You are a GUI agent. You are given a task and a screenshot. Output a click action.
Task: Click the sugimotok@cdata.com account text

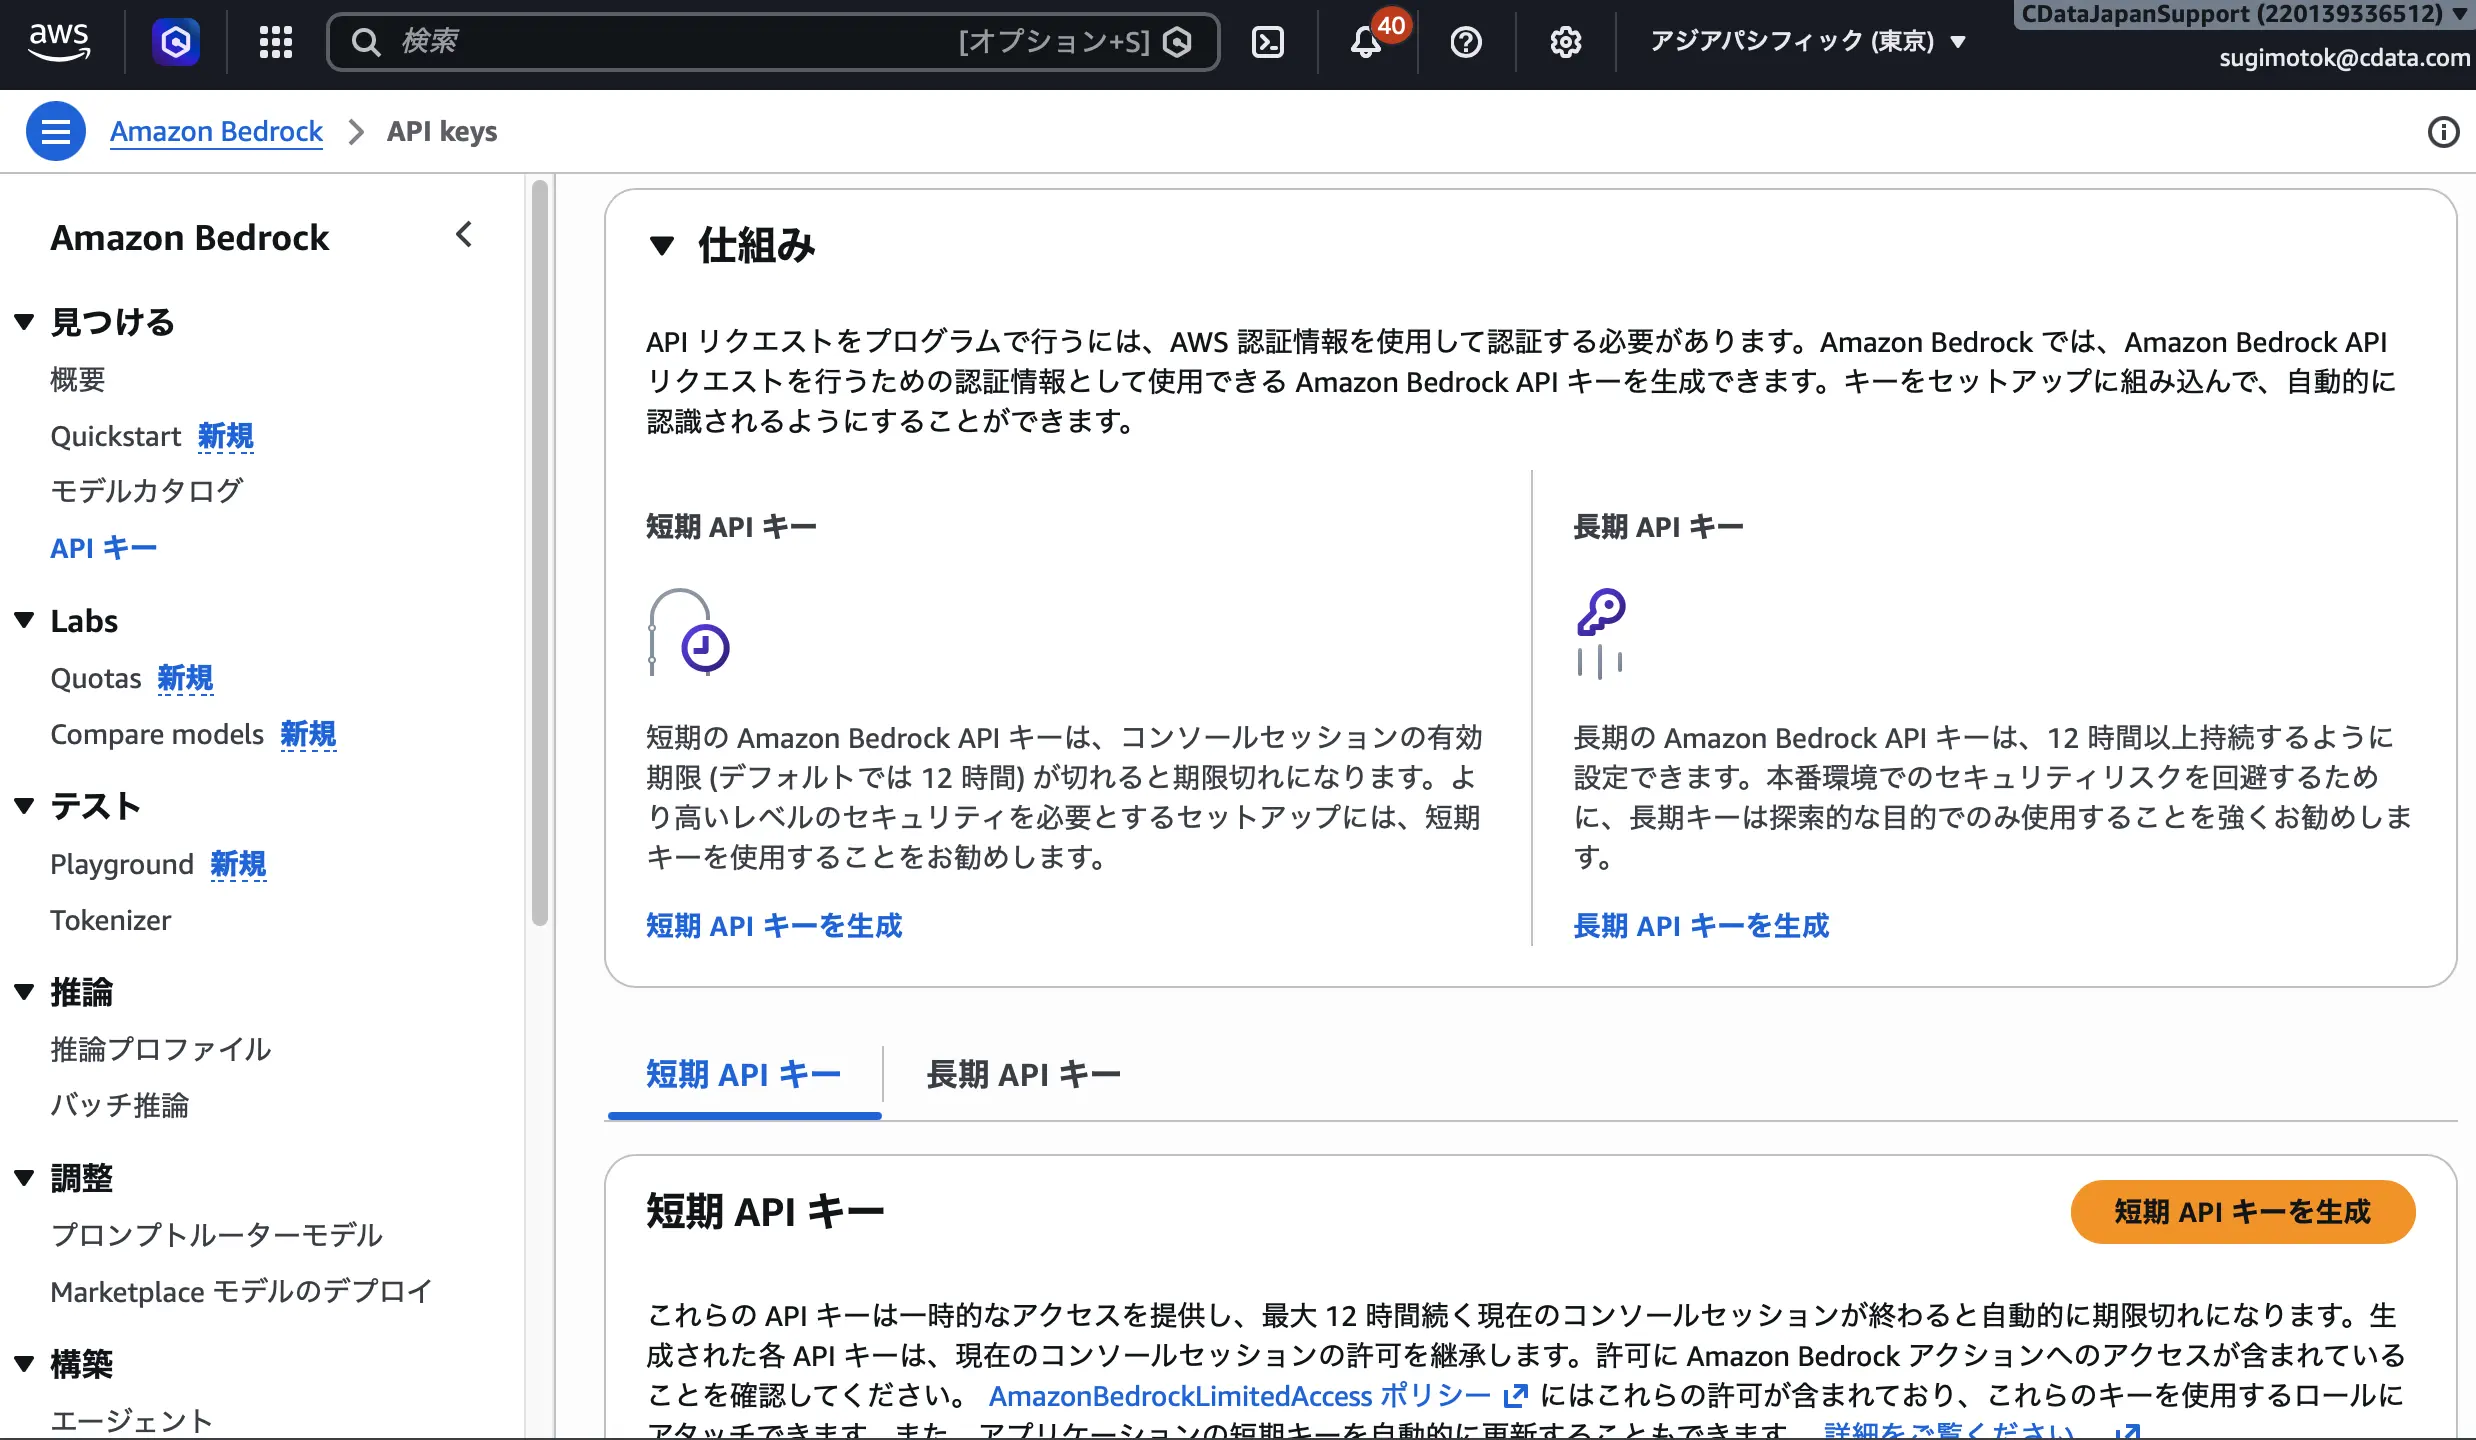[2344, 58]
